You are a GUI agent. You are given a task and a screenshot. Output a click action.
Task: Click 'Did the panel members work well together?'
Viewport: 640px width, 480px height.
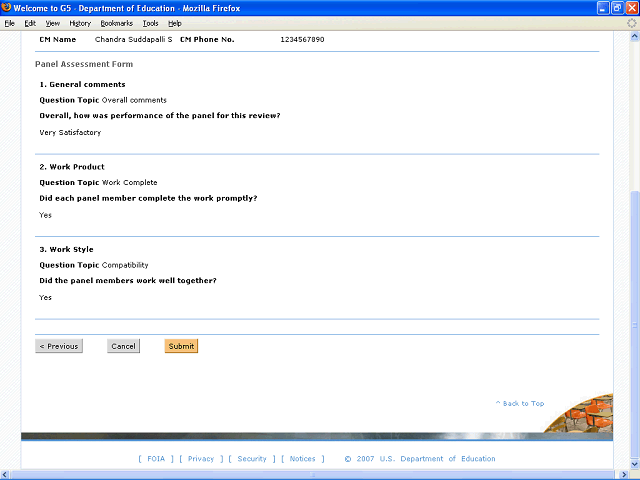point(128,280)
